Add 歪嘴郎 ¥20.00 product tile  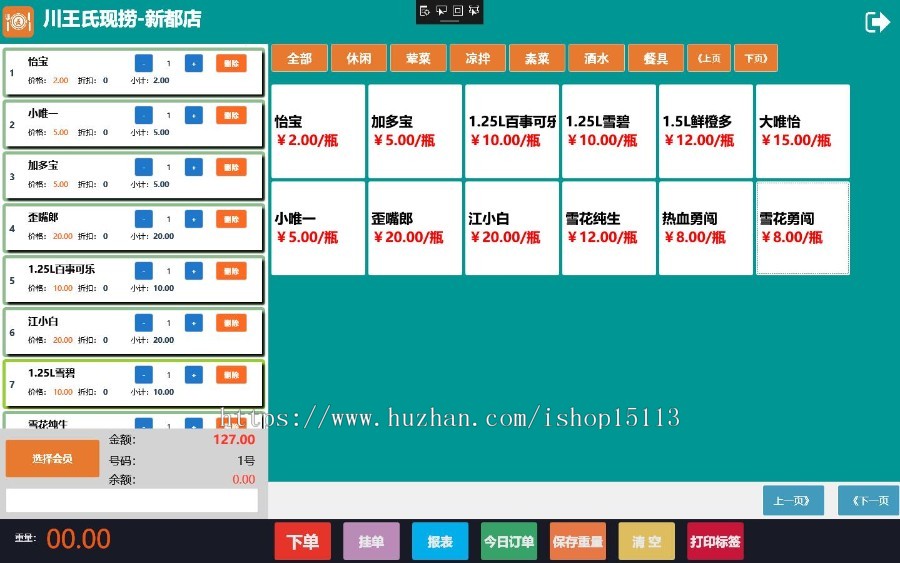[x=415, y=228]
